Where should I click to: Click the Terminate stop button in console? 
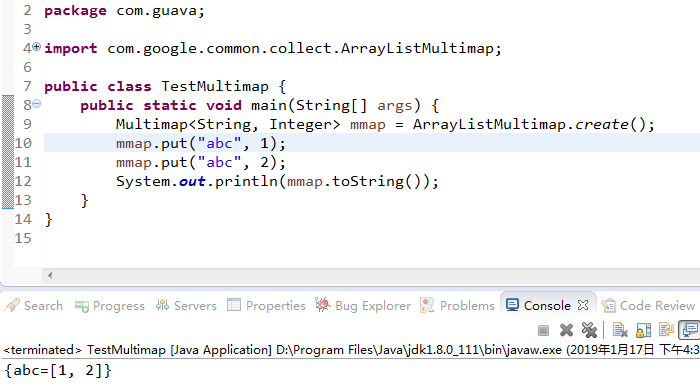coord(543,330)
